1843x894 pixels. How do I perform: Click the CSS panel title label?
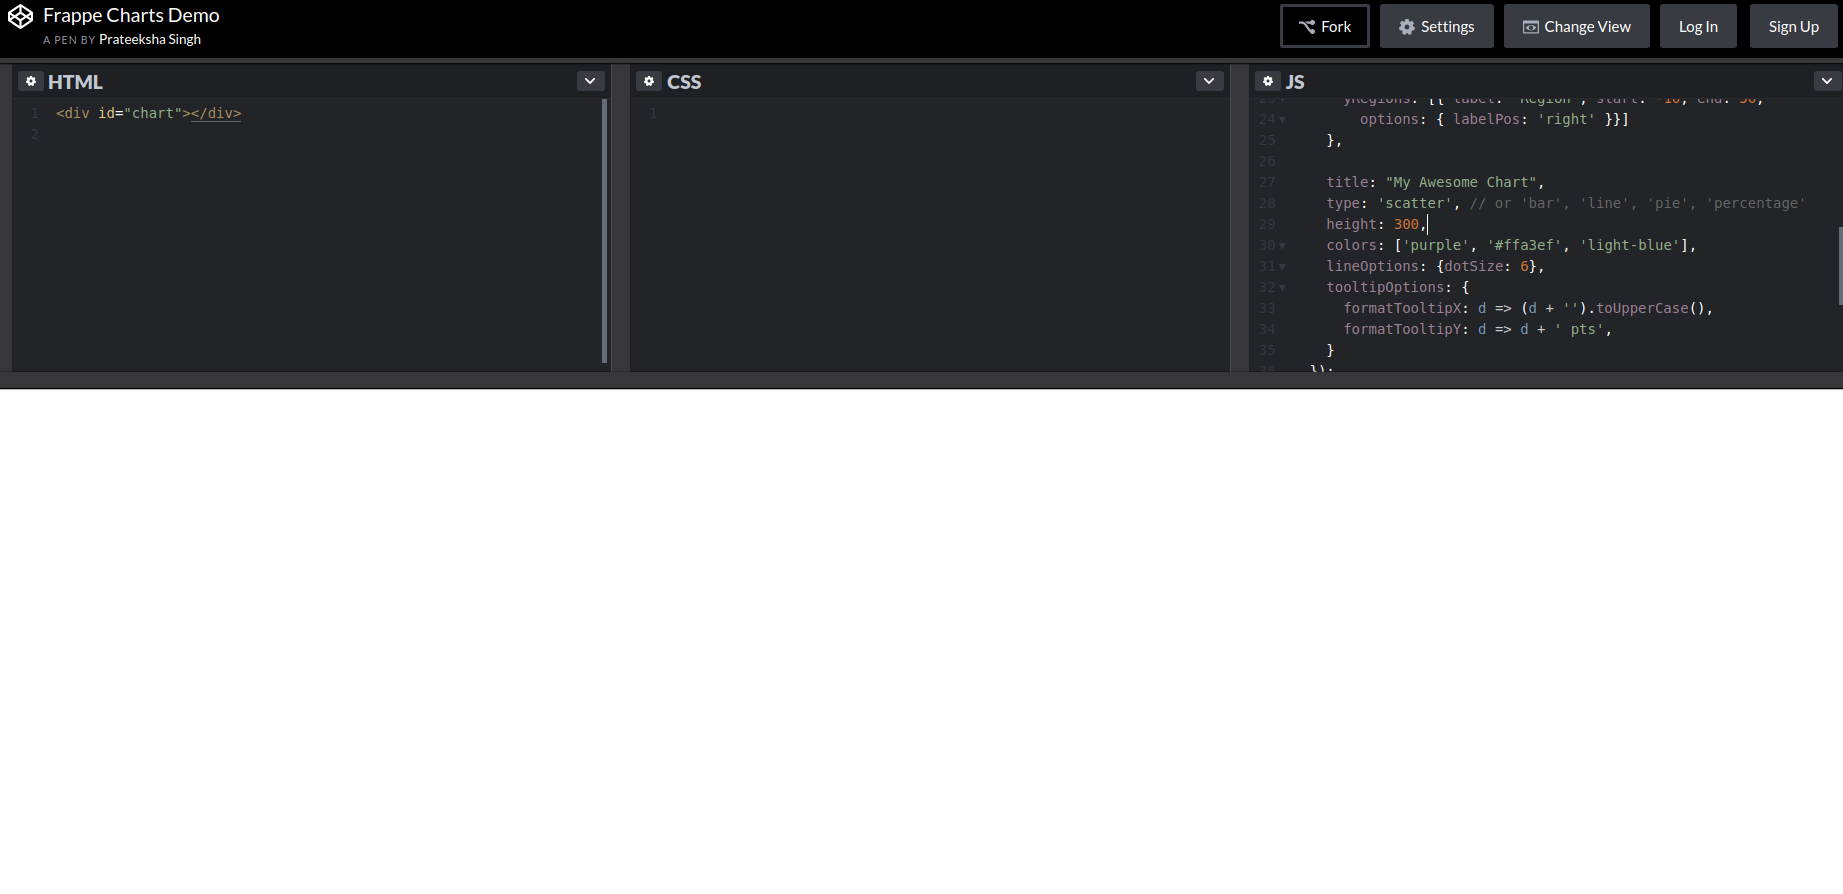click(x=684, y=82)
